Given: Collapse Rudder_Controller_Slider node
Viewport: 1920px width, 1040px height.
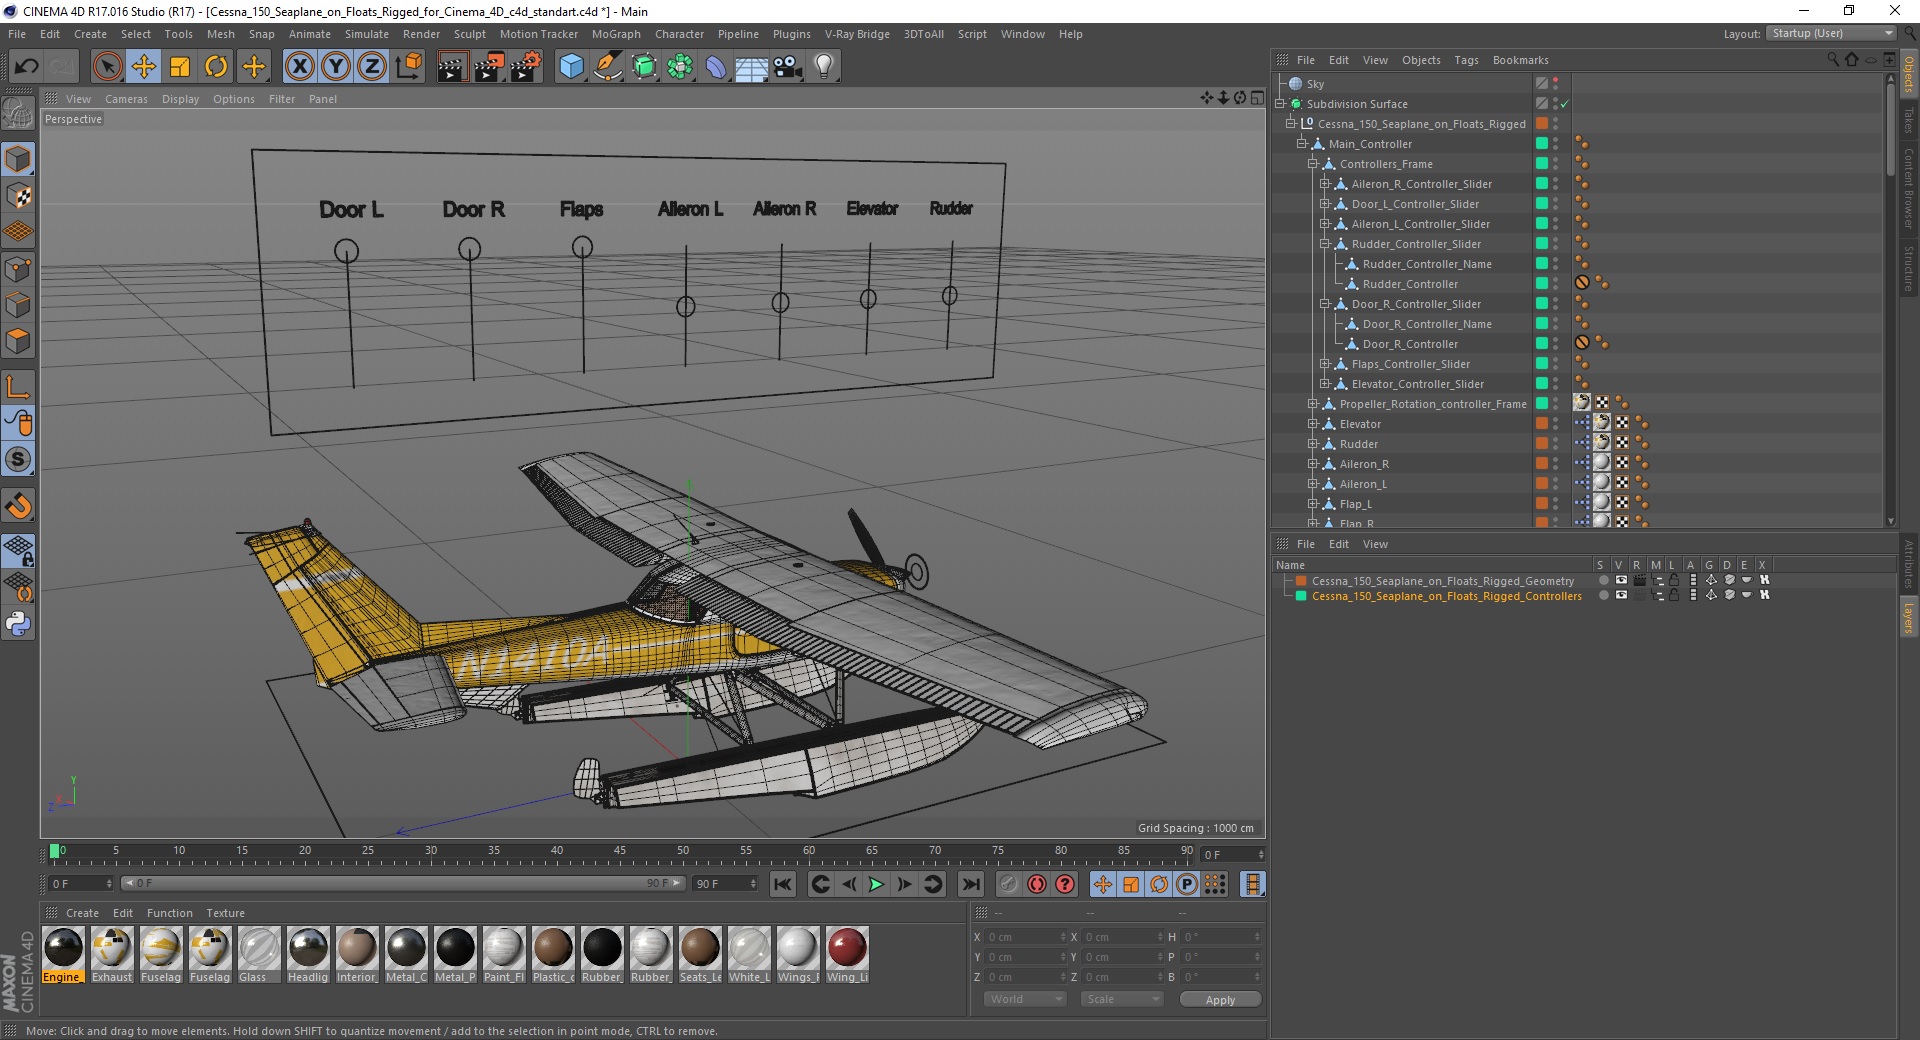Looking at the screenshot, I should [1325, 244].
